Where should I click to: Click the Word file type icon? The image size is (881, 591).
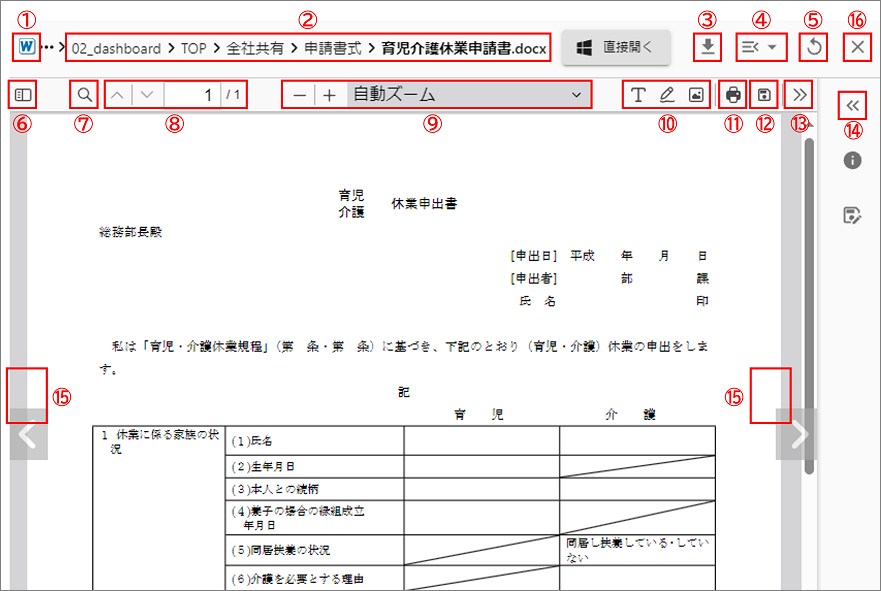coord(24,47)
